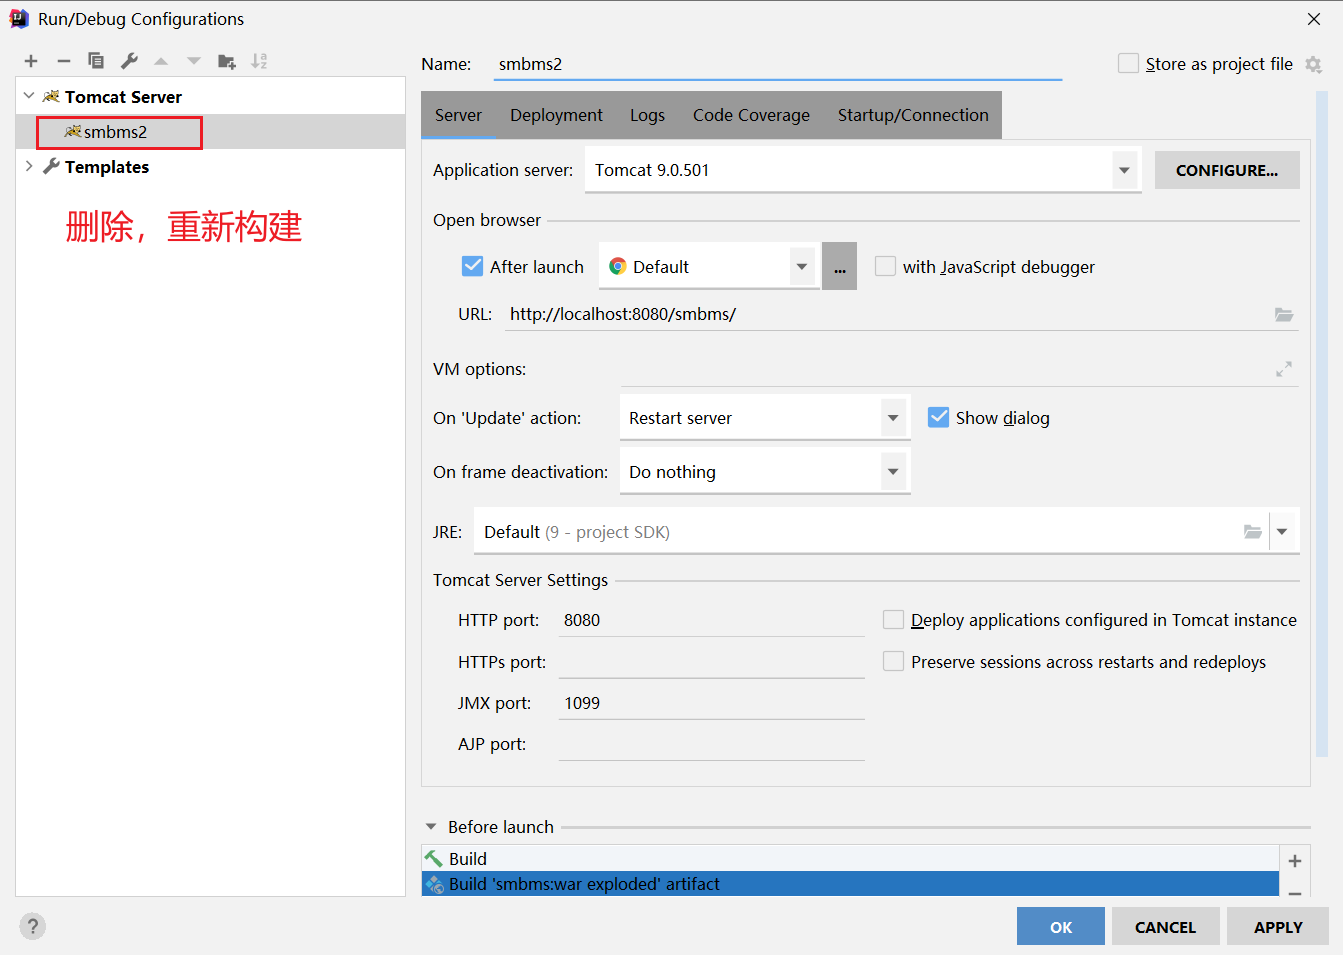This screenshot has width=1343, height=955.
Task: Disable the Show dialog checkbox
Action: [x=938, y=418]
